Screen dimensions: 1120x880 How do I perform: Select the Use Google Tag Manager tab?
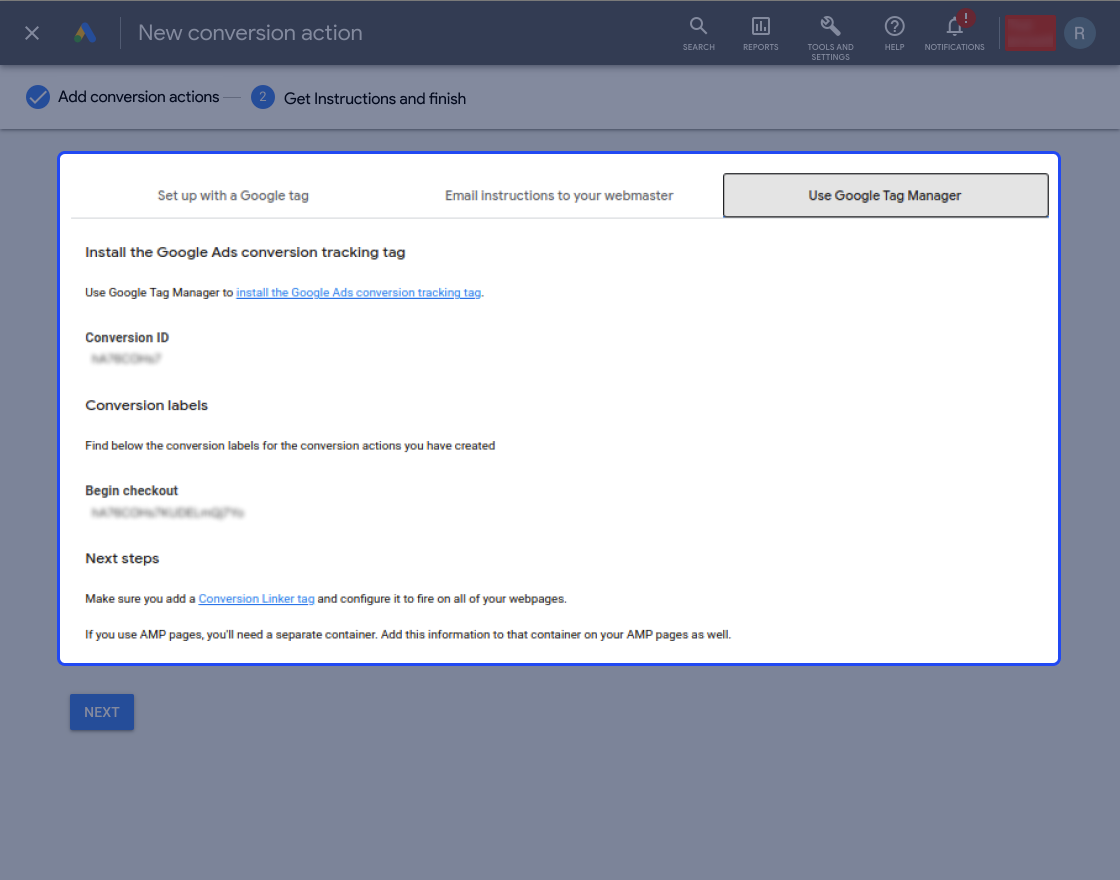(x=886, y=195)
